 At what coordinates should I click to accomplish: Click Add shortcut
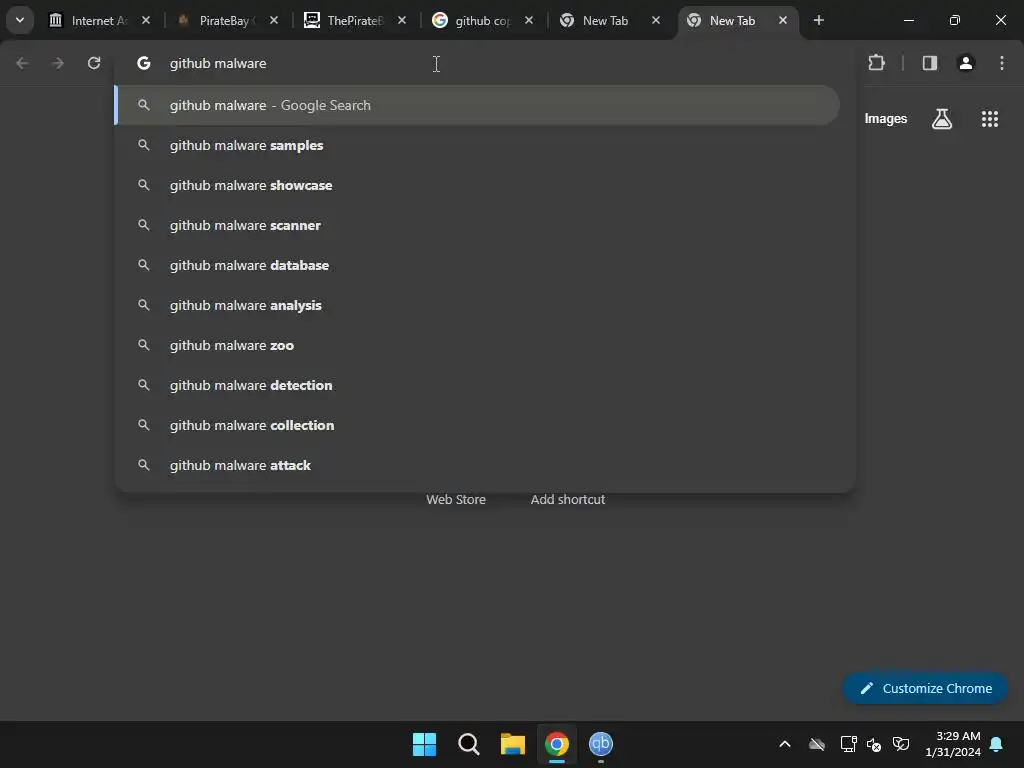point(568,500)
